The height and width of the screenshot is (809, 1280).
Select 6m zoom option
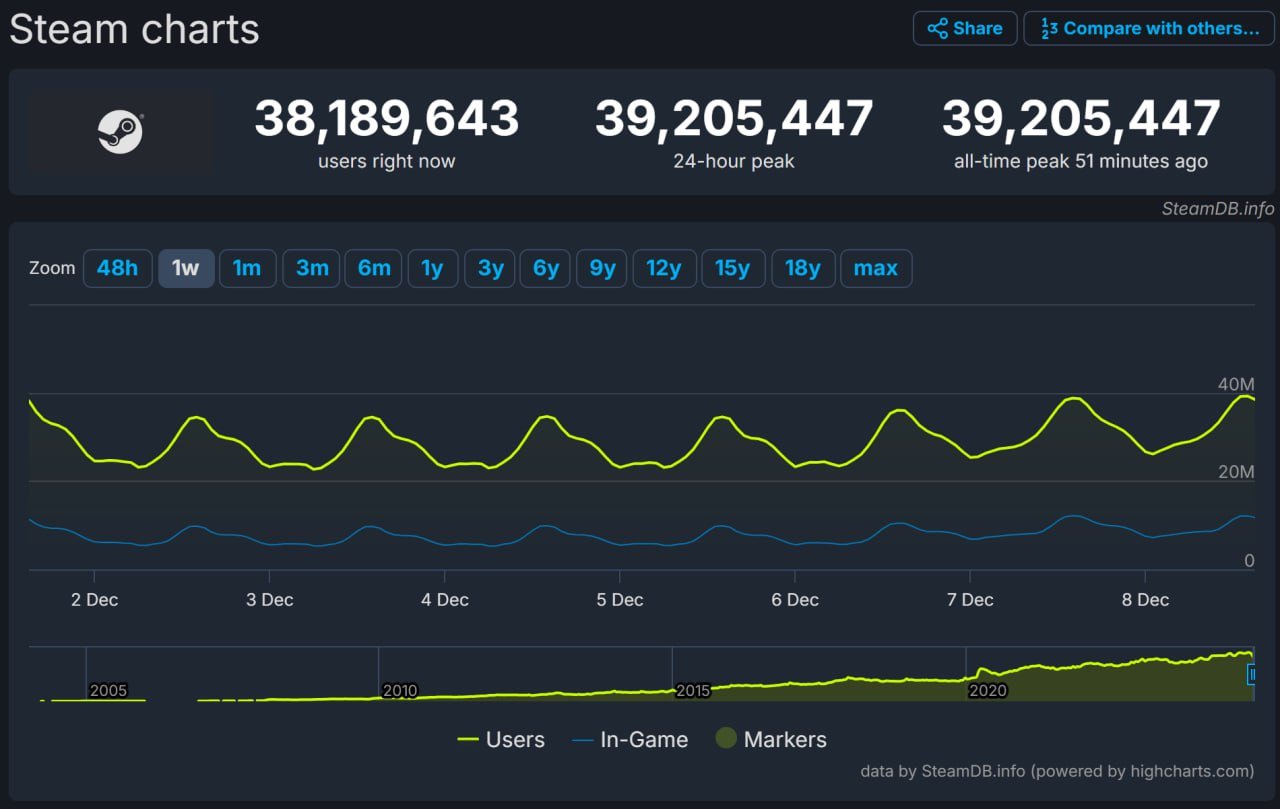point(374,268)
